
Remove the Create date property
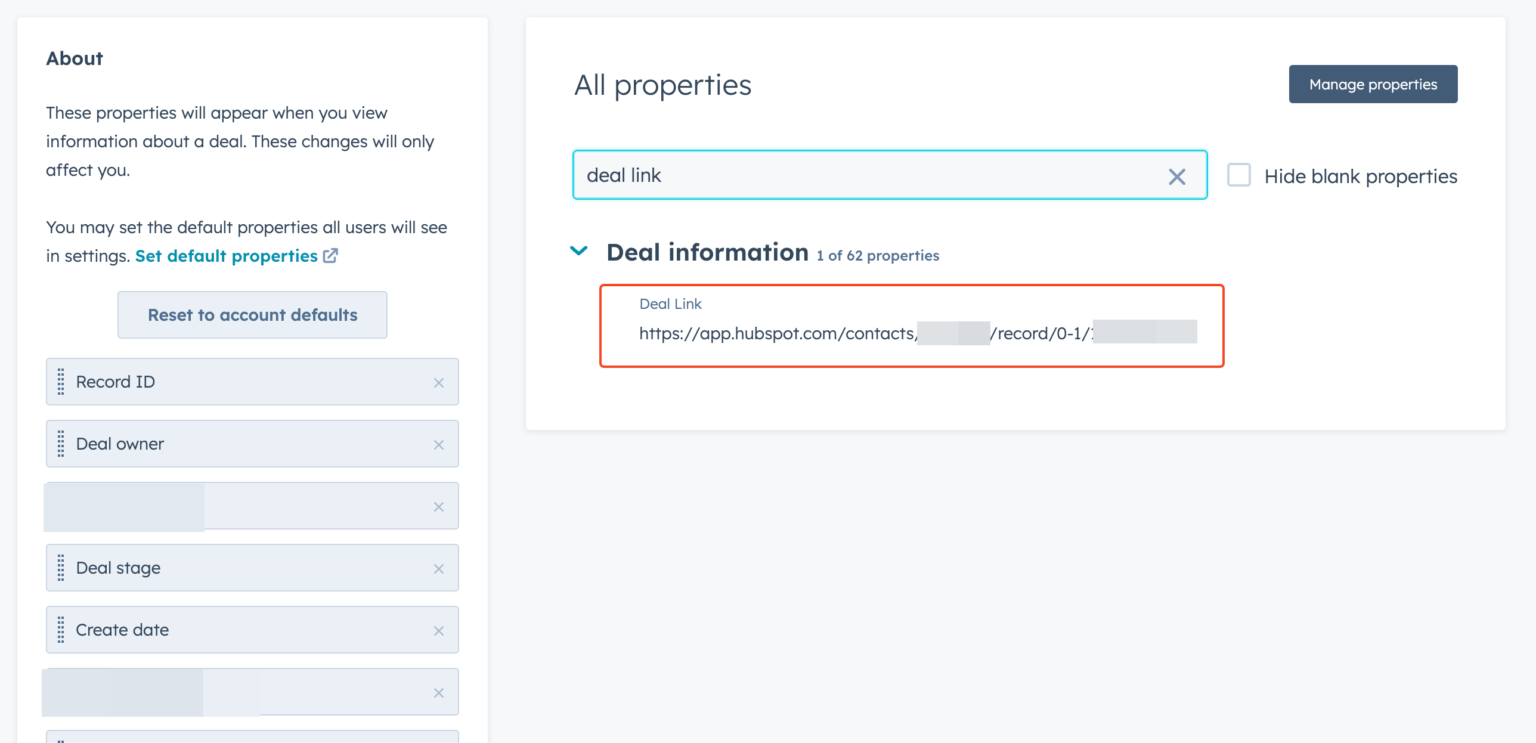(438, 630)
